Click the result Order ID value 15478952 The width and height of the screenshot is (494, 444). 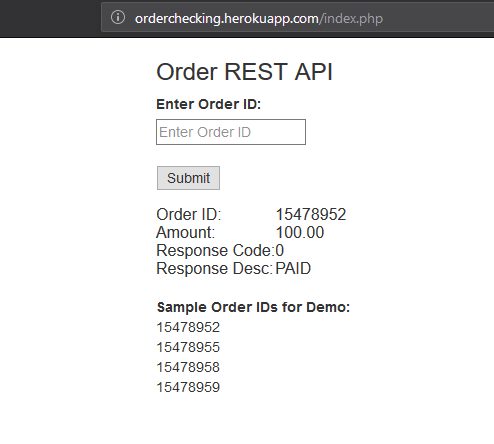pos(311,214)
